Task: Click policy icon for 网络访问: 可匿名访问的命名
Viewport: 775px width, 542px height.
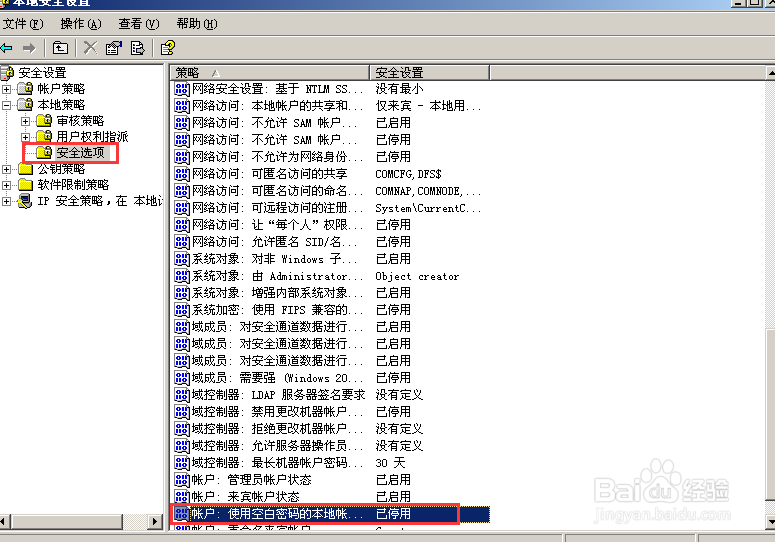Action: (182, 191)
